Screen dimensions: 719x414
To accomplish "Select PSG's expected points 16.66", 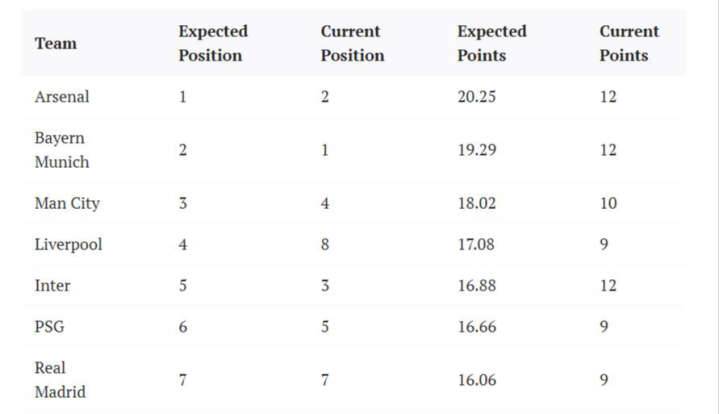I will coord(476,326).
